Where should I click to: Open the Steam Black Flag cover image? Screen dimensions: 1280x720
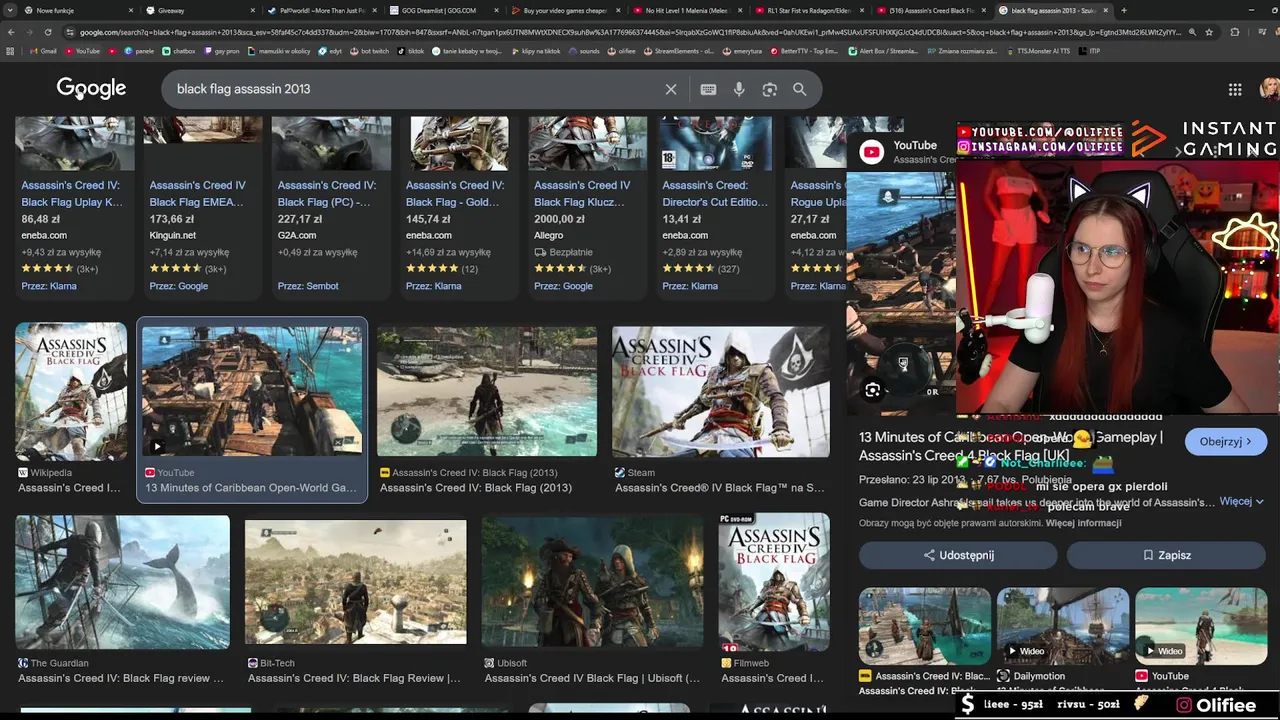tap(721, 391)
